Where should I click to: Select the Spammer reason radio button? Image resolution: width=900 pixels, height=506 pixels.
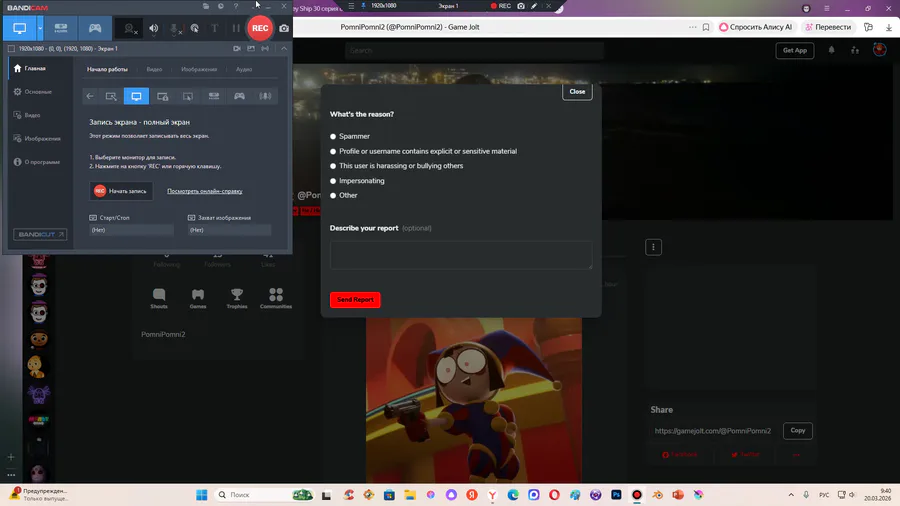(x=333, y=137)
